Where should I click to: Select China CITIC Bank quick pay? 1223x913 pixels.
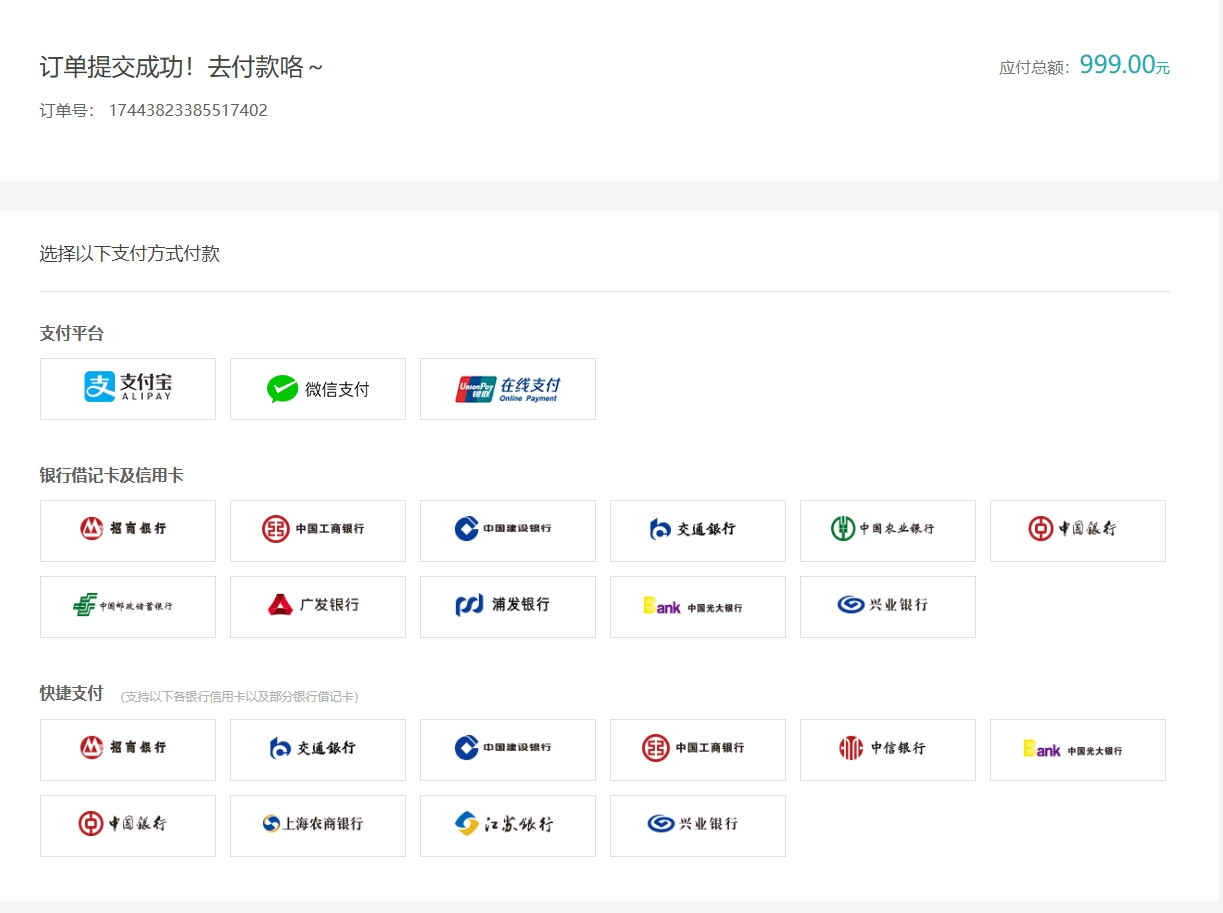[x=887, y=749]
